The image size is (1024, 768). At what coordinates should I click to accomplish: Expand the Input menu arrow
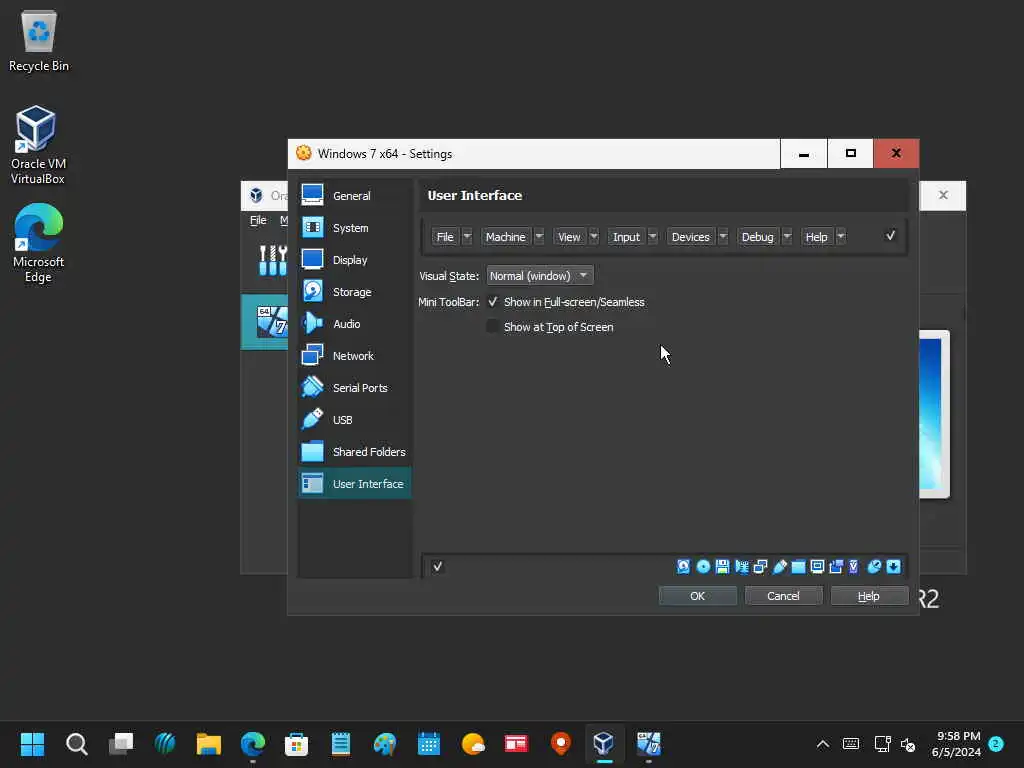pos(652,236)
